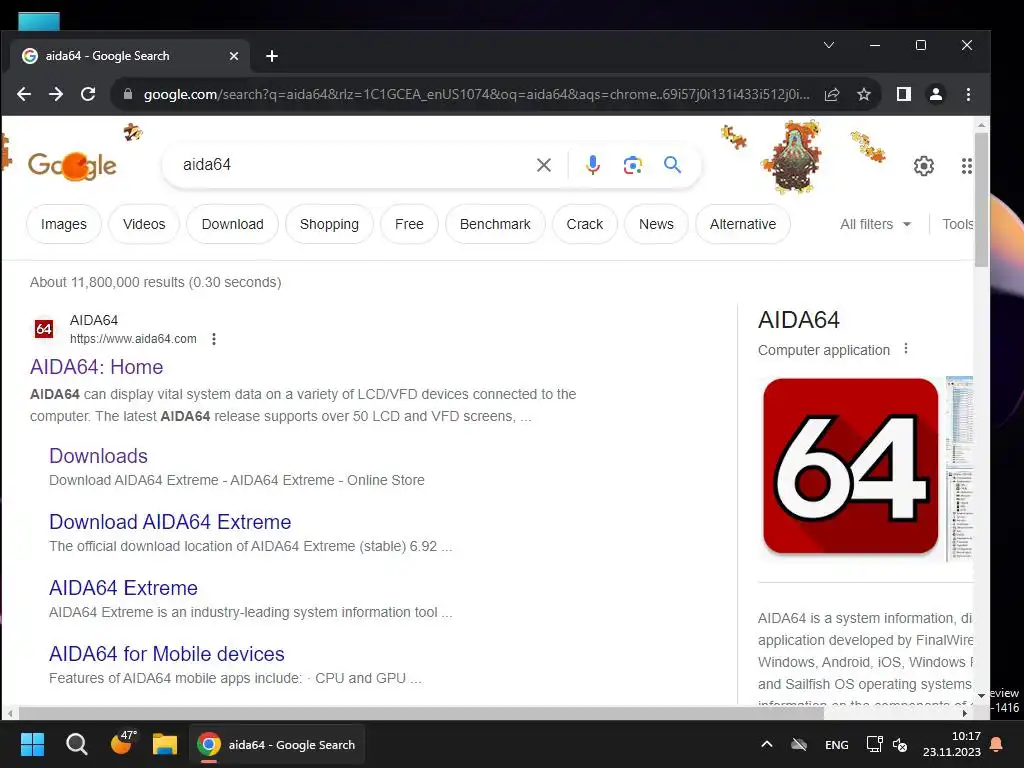Open Chrome side panel
Viewport: 1024px width, 768px height.
tap(904, 94)
